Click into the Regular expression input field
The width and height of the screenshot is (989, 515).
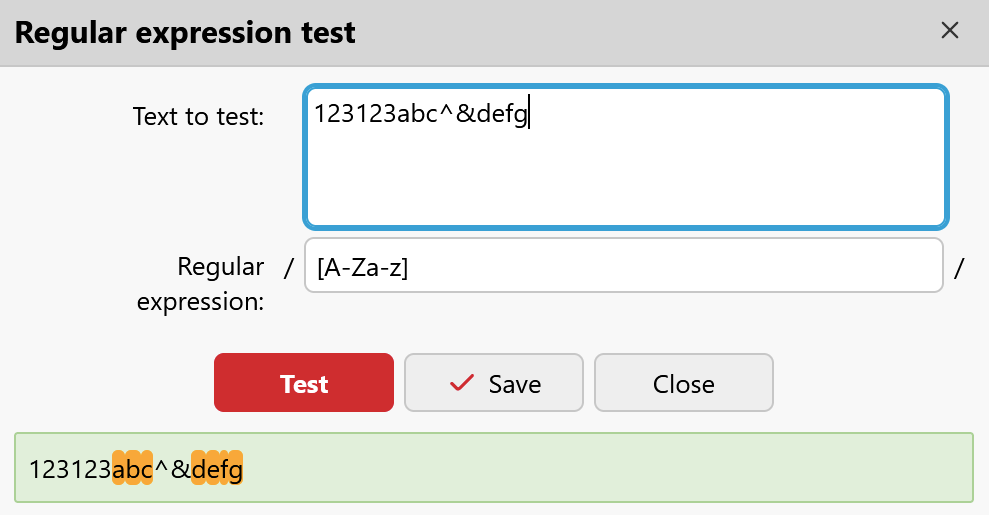click(x=623, y=266)
